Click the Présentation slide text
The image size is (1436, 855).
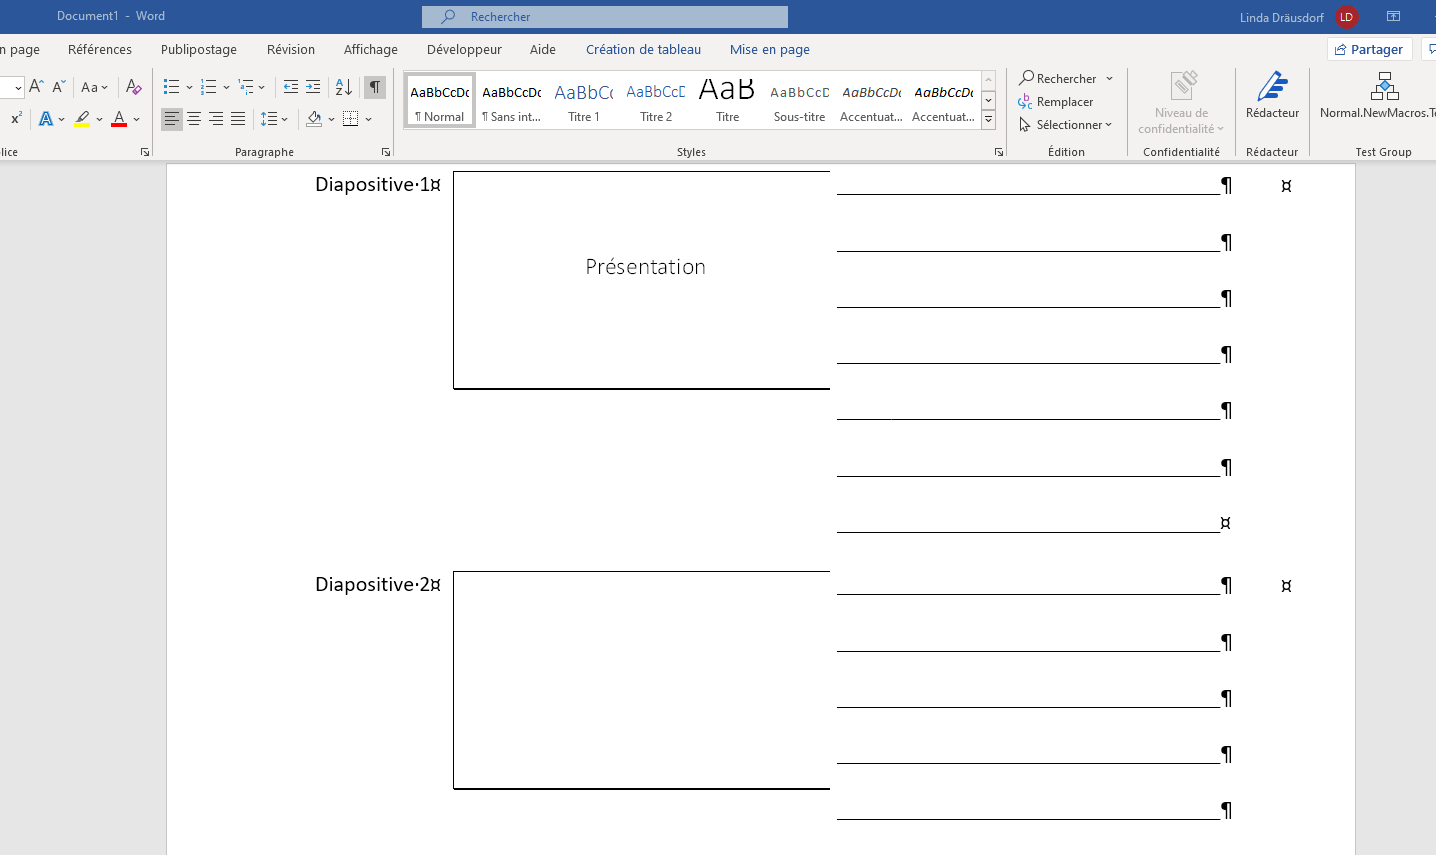point(645,267)
